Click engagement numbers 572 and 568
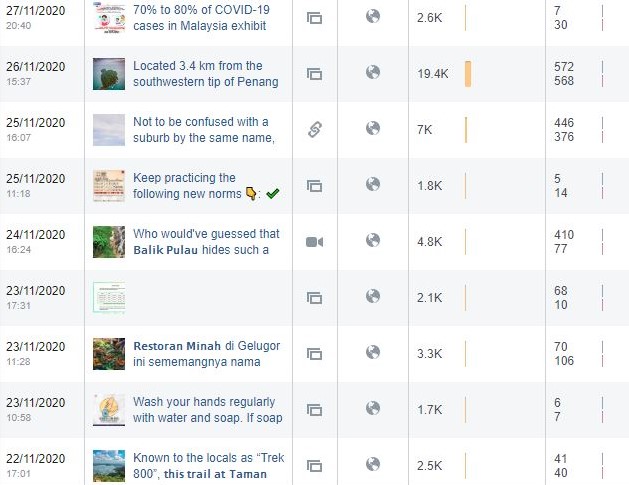Image resolution: width=629 pixels, height=485 pixels. (x=564, y=74)
